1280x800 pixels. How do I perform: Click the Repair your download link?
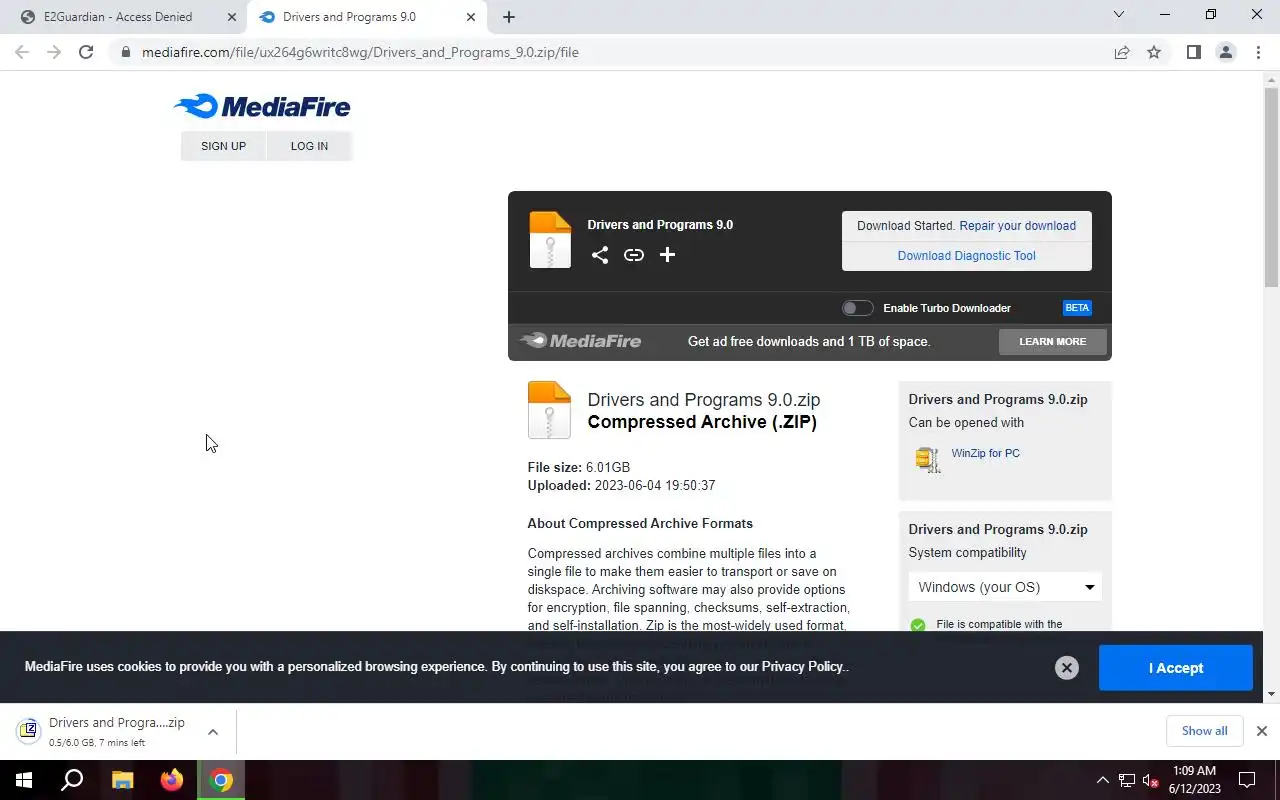(x=1018, y=226)
